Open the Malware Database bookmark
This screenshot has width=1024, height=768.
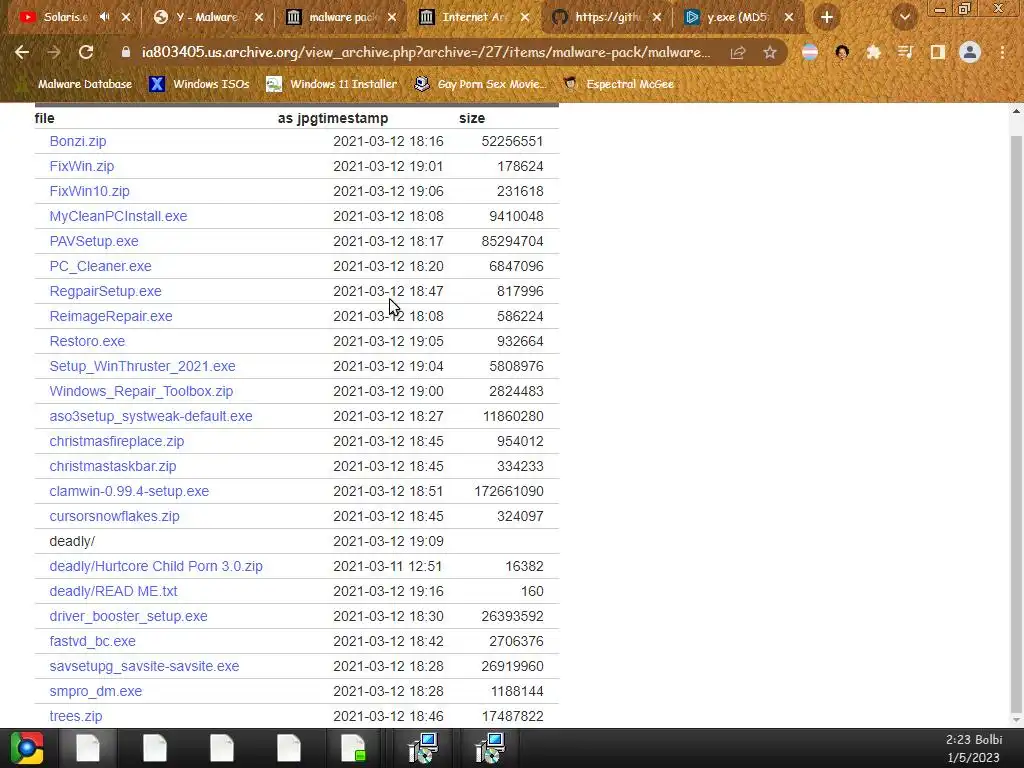(77, 84)
